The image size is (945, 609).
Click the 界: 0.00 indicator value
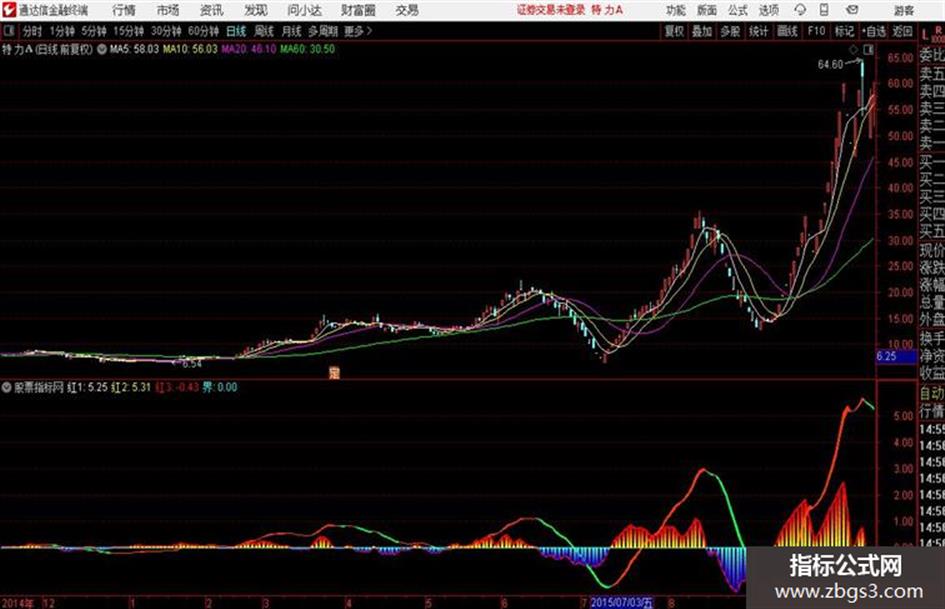click(219, 388)
